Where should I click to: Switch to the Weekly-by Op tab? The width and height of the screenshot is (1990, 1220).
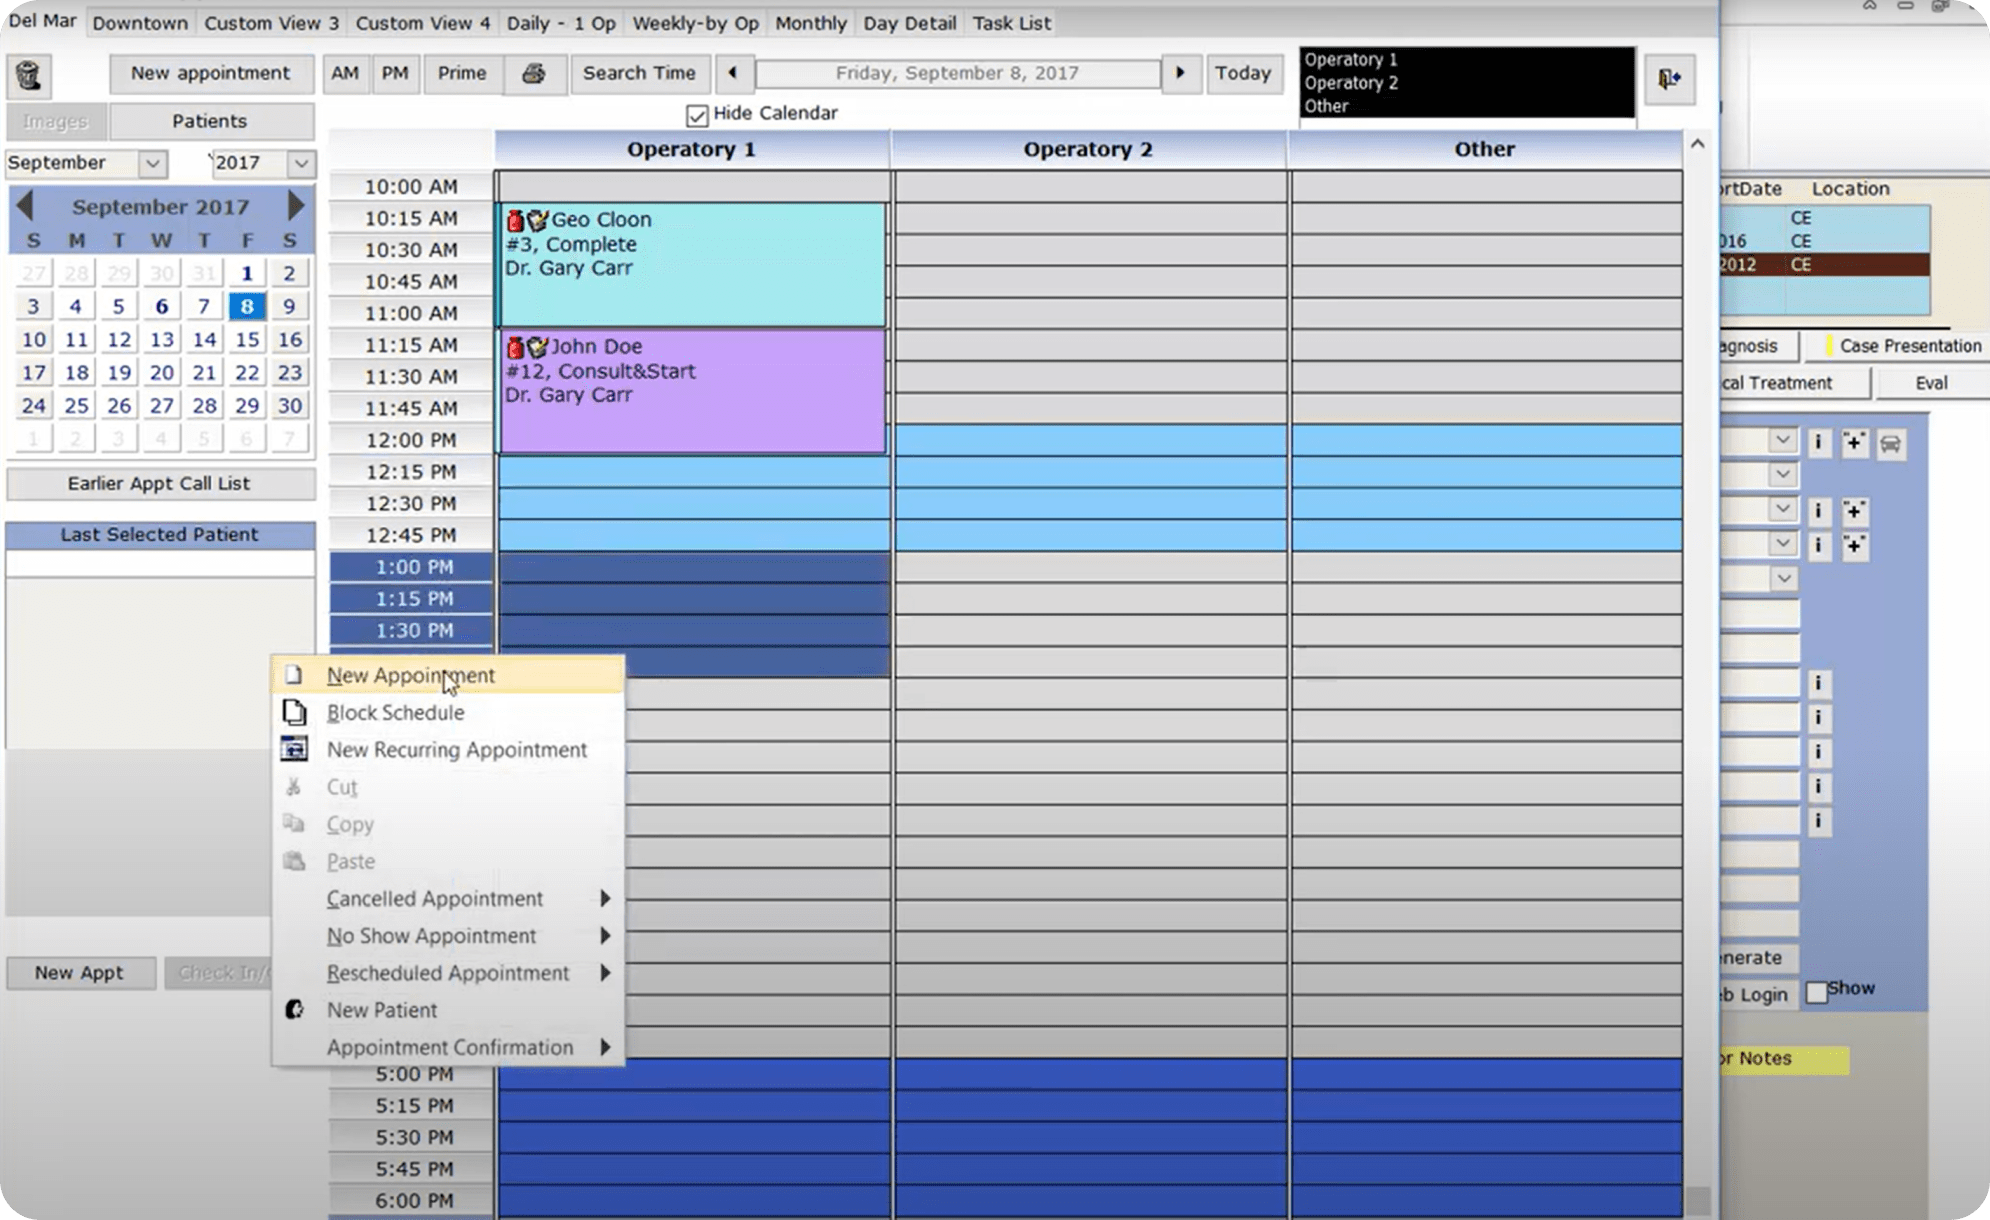[695, 23]
